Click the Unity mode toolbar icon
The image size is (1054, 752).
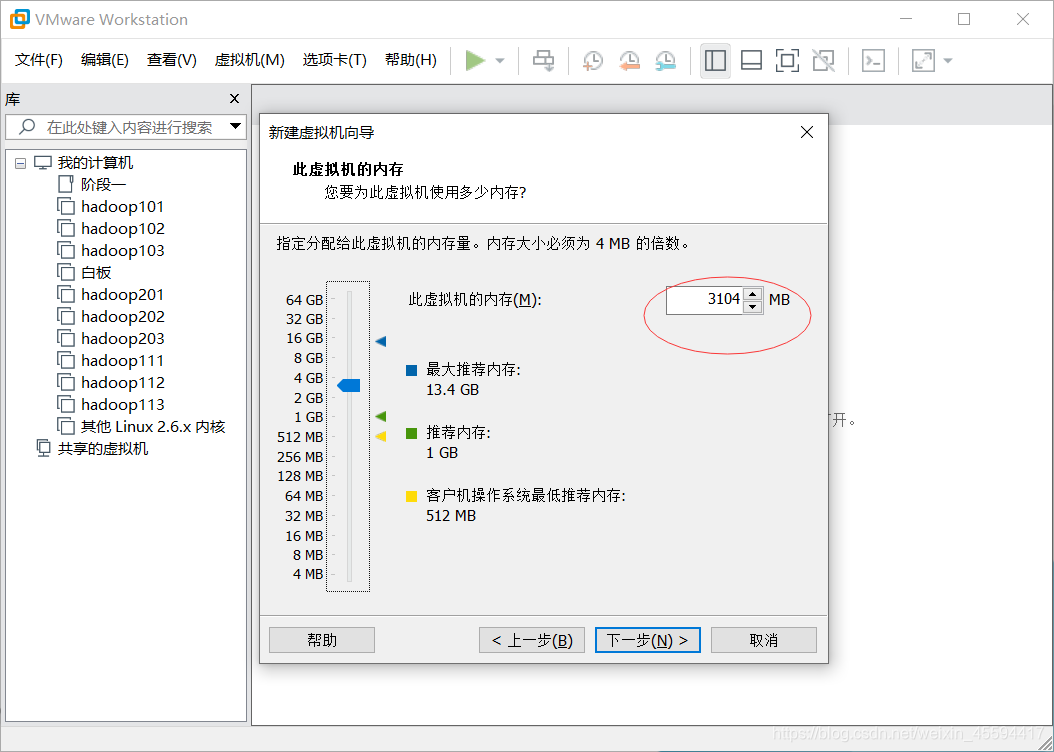click(823, 60)
